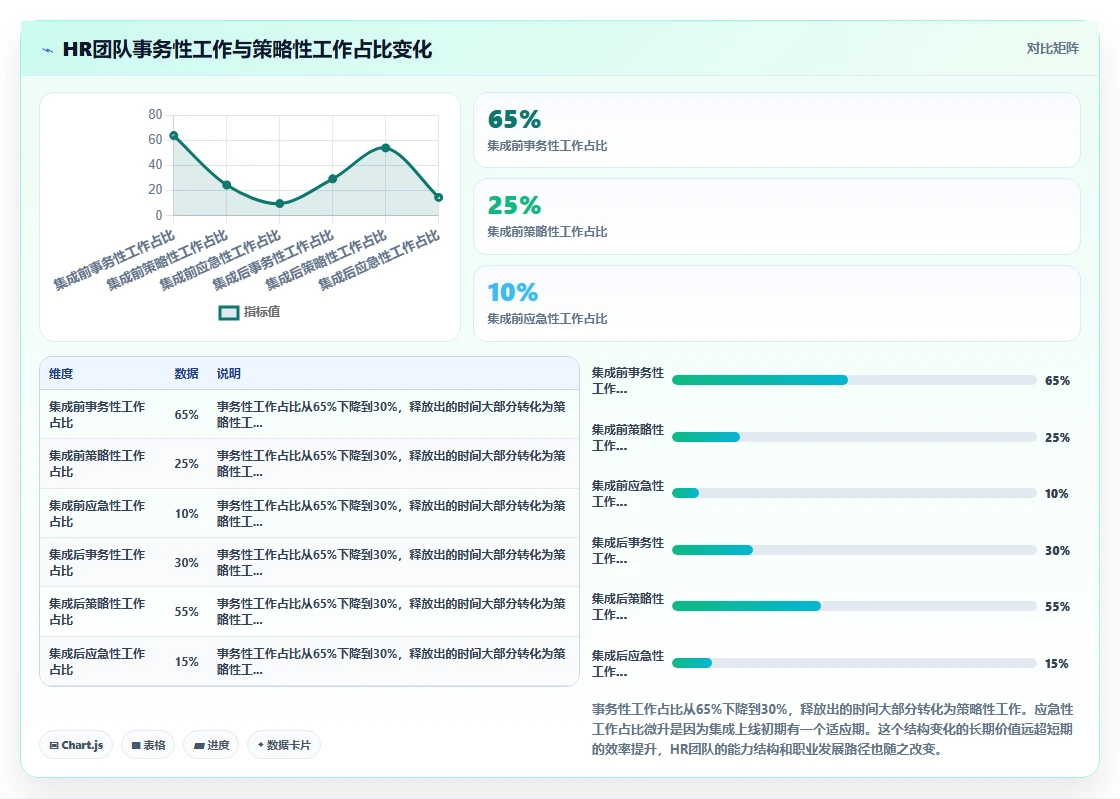Screen dimensions: 1120x799
Task: Click the lightning icon beside the HR title
Action: 48,50
